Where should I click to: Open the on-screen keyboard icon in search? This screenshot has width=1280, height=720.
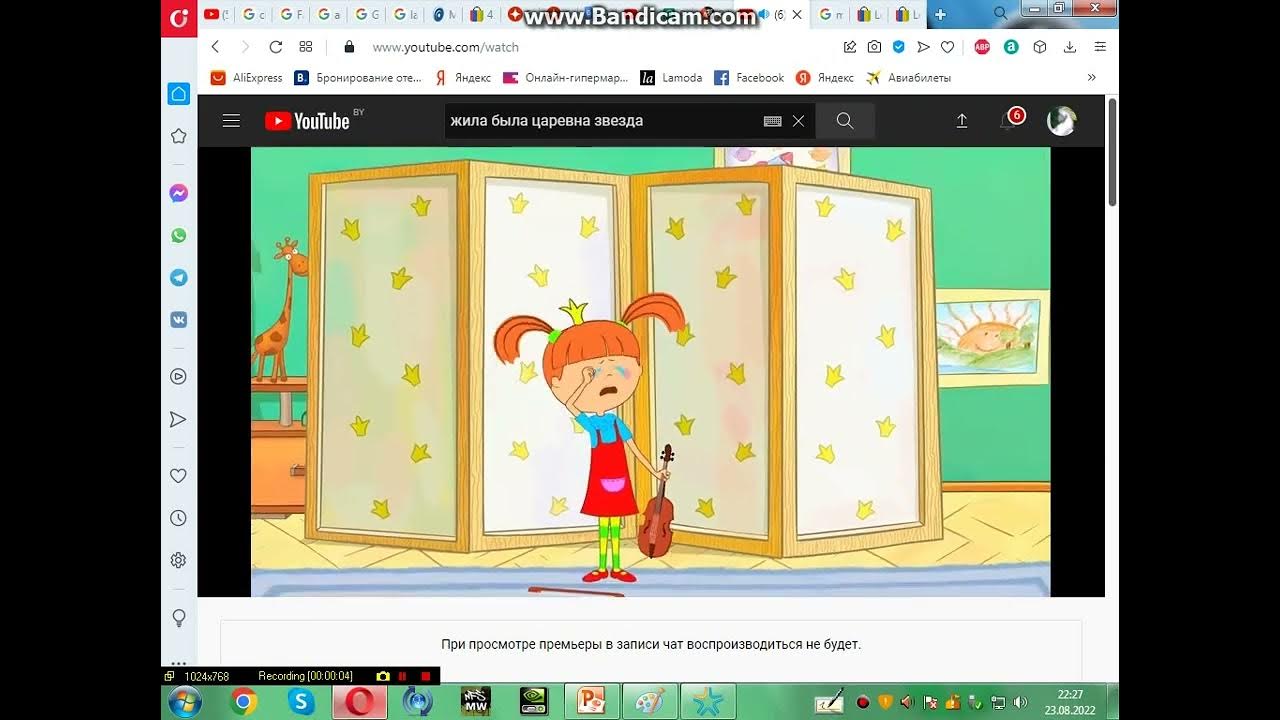click(772, 121)
